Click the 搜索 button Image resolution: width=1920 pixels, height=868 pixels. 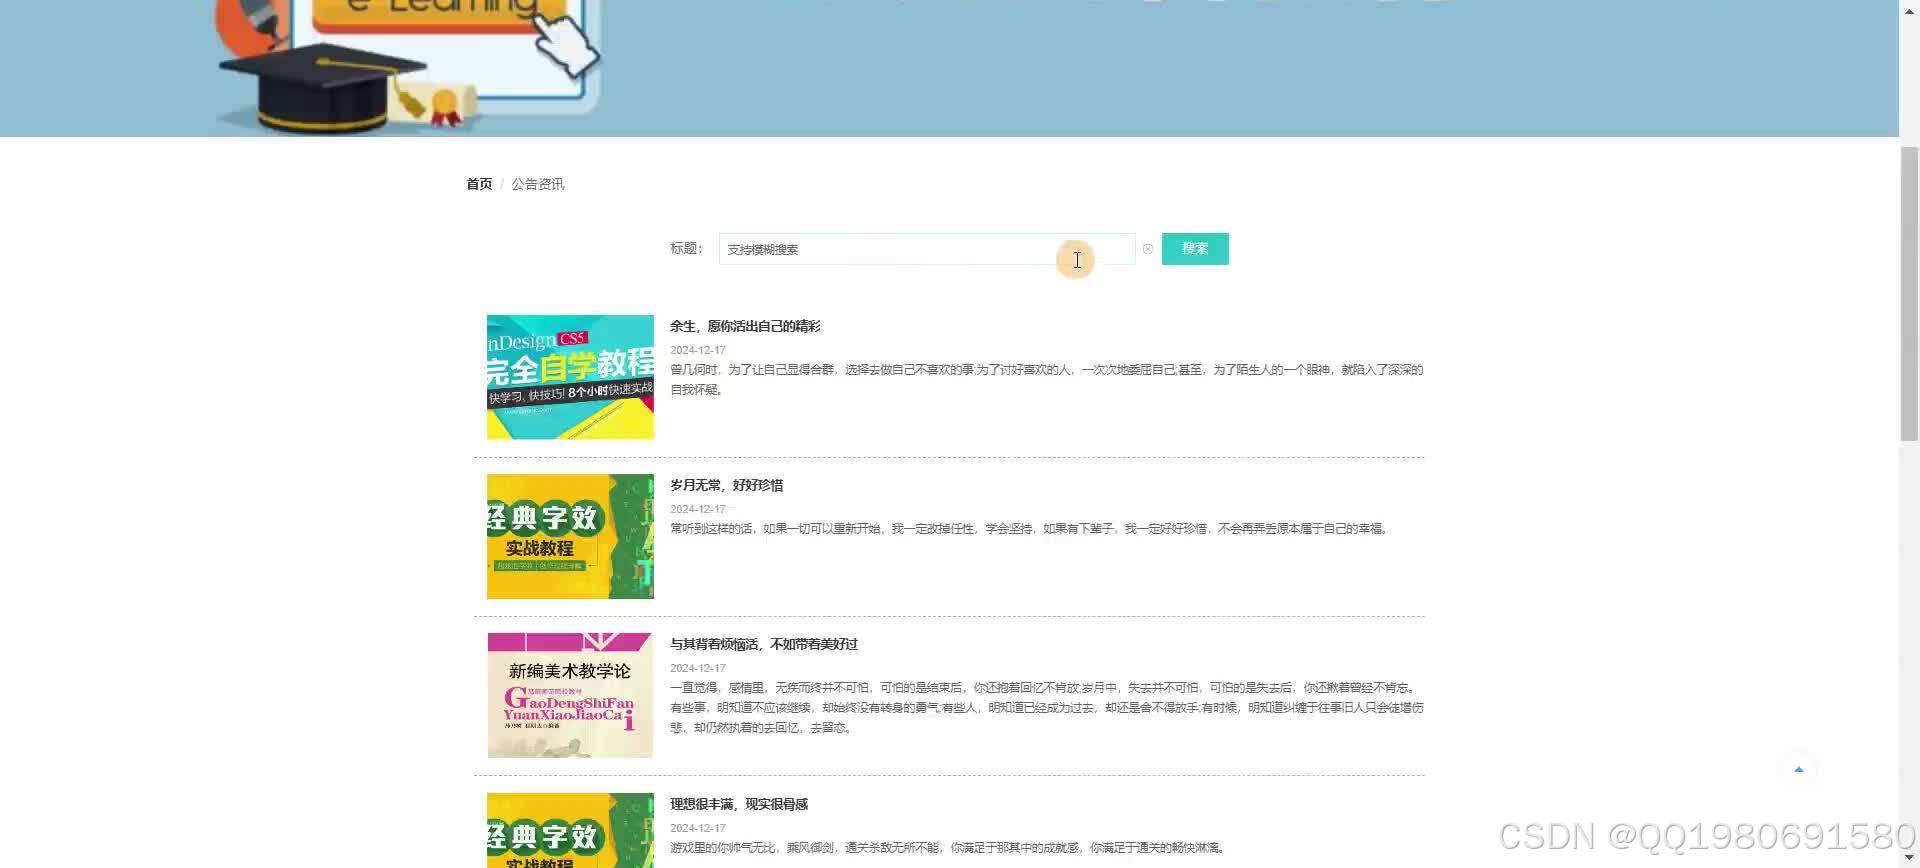[1195, 249]
